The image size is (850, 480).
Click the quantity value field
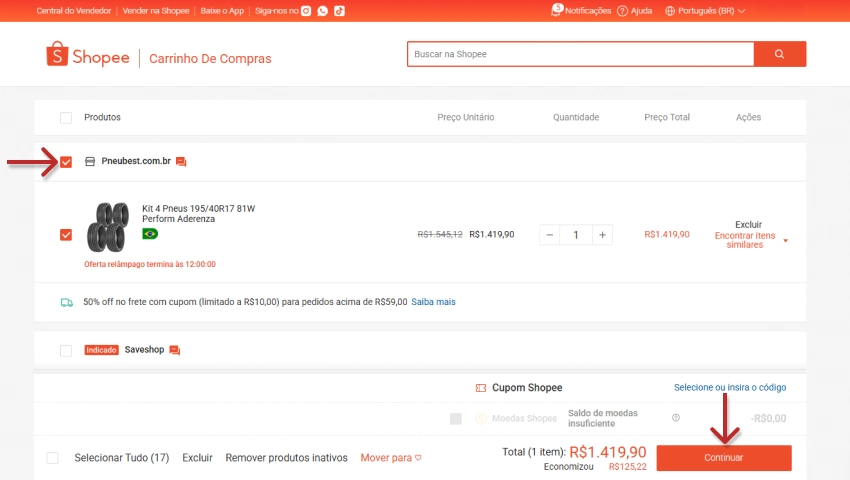(576, 235)
